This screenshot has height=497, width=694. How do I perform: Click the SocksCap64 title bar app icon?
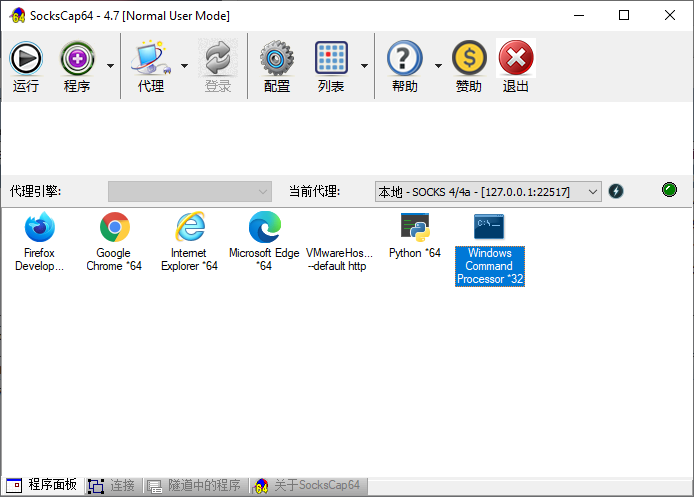[x=17, y=15]
